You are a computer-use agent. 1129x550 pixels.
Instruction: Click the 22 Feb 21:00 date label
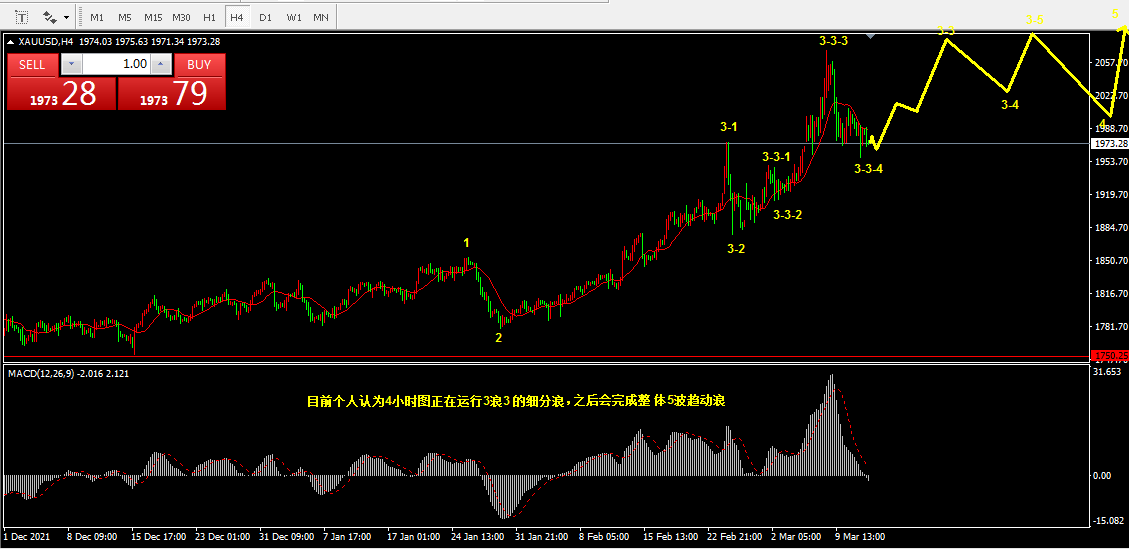(735, 537)
